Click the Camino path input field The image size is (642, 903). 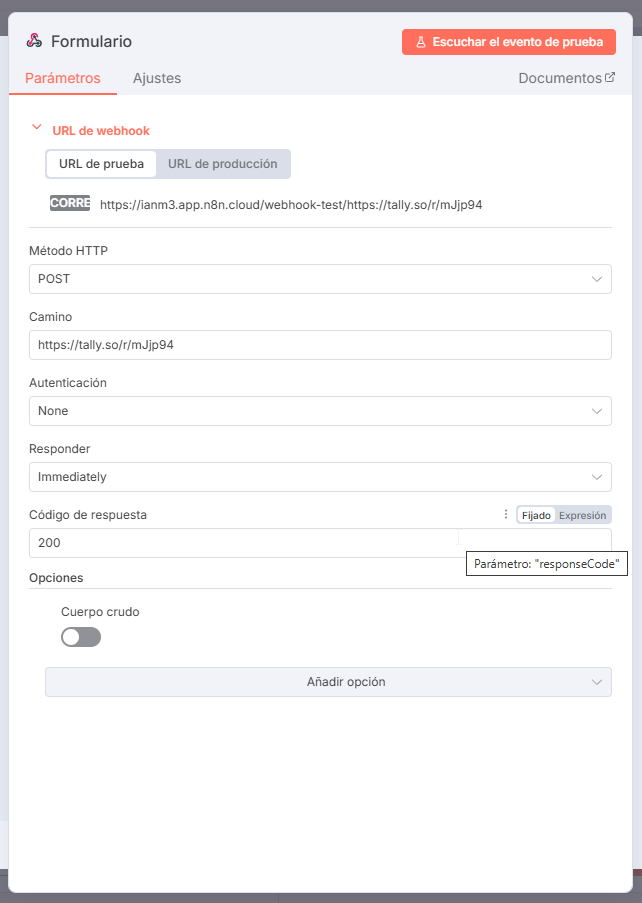click(320, 345)
